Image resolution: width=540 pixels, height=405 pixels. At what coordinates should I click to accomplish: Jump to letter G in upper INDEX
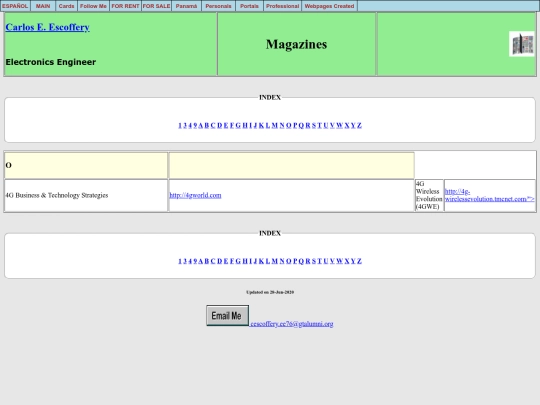238,125
